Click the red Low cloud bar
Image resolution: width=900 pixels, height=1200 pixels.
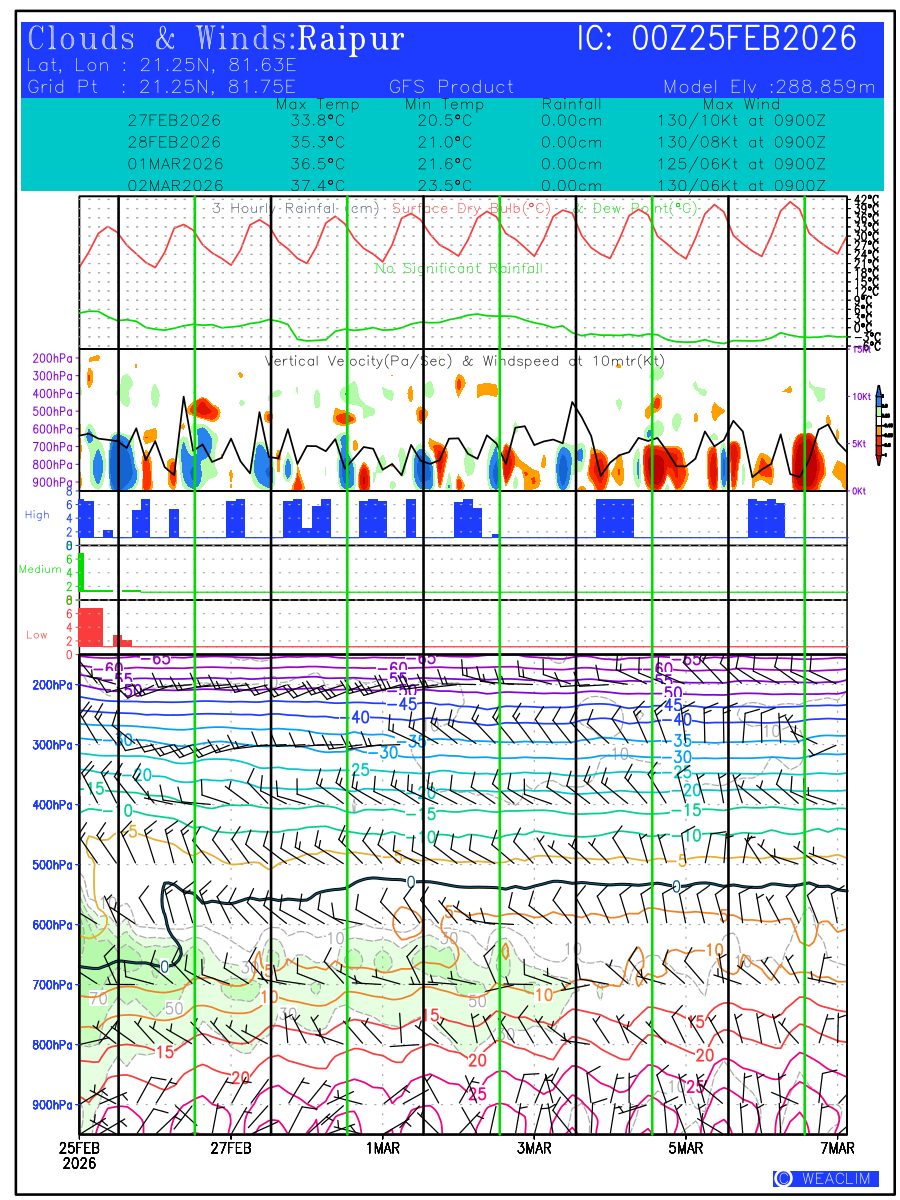(91, 626)
